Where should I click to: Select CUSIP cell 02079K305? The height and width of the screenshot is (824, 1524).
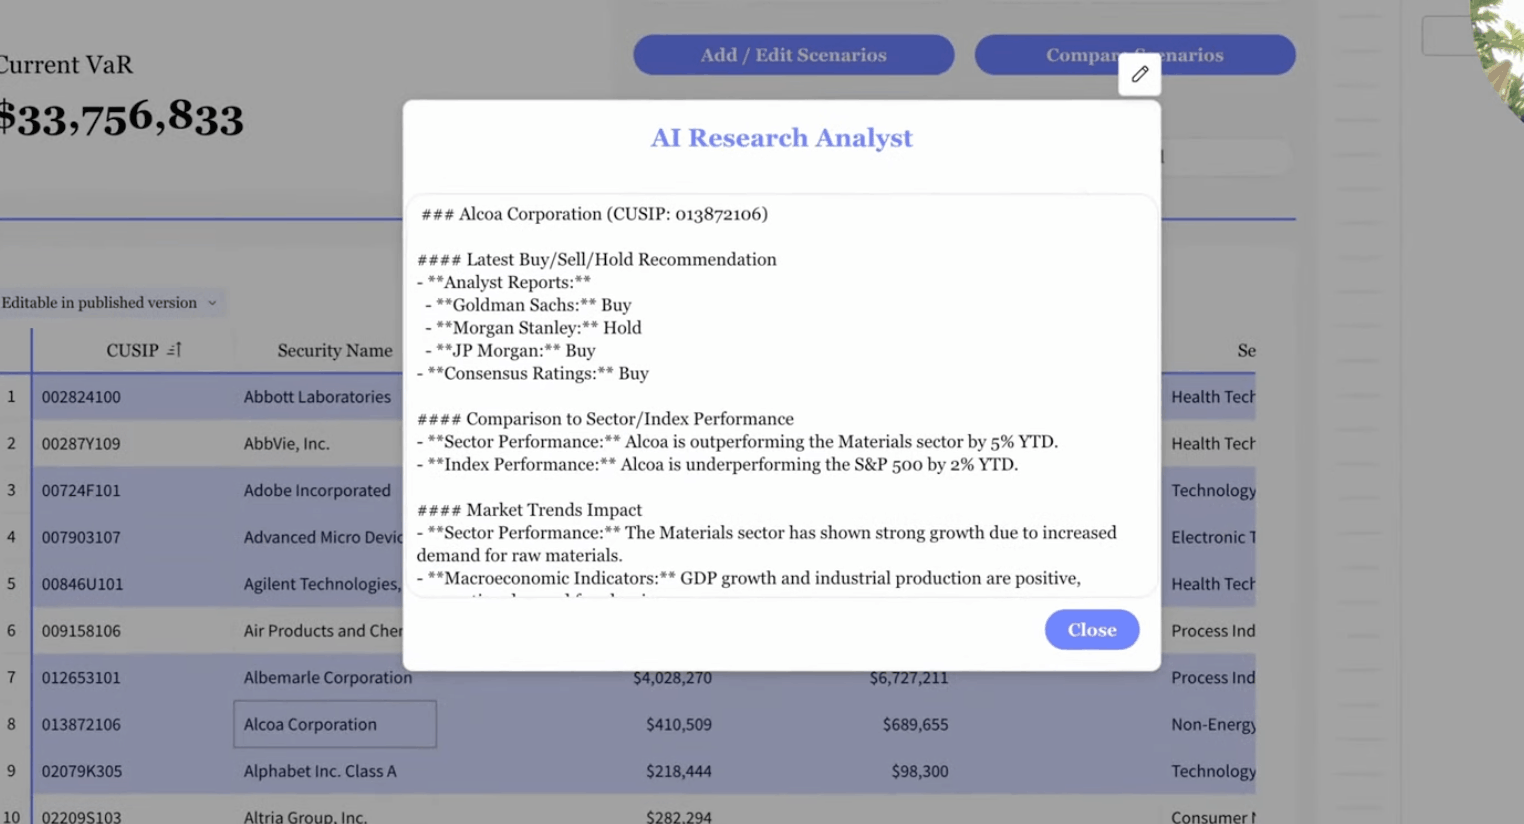[x=82, y=771]
